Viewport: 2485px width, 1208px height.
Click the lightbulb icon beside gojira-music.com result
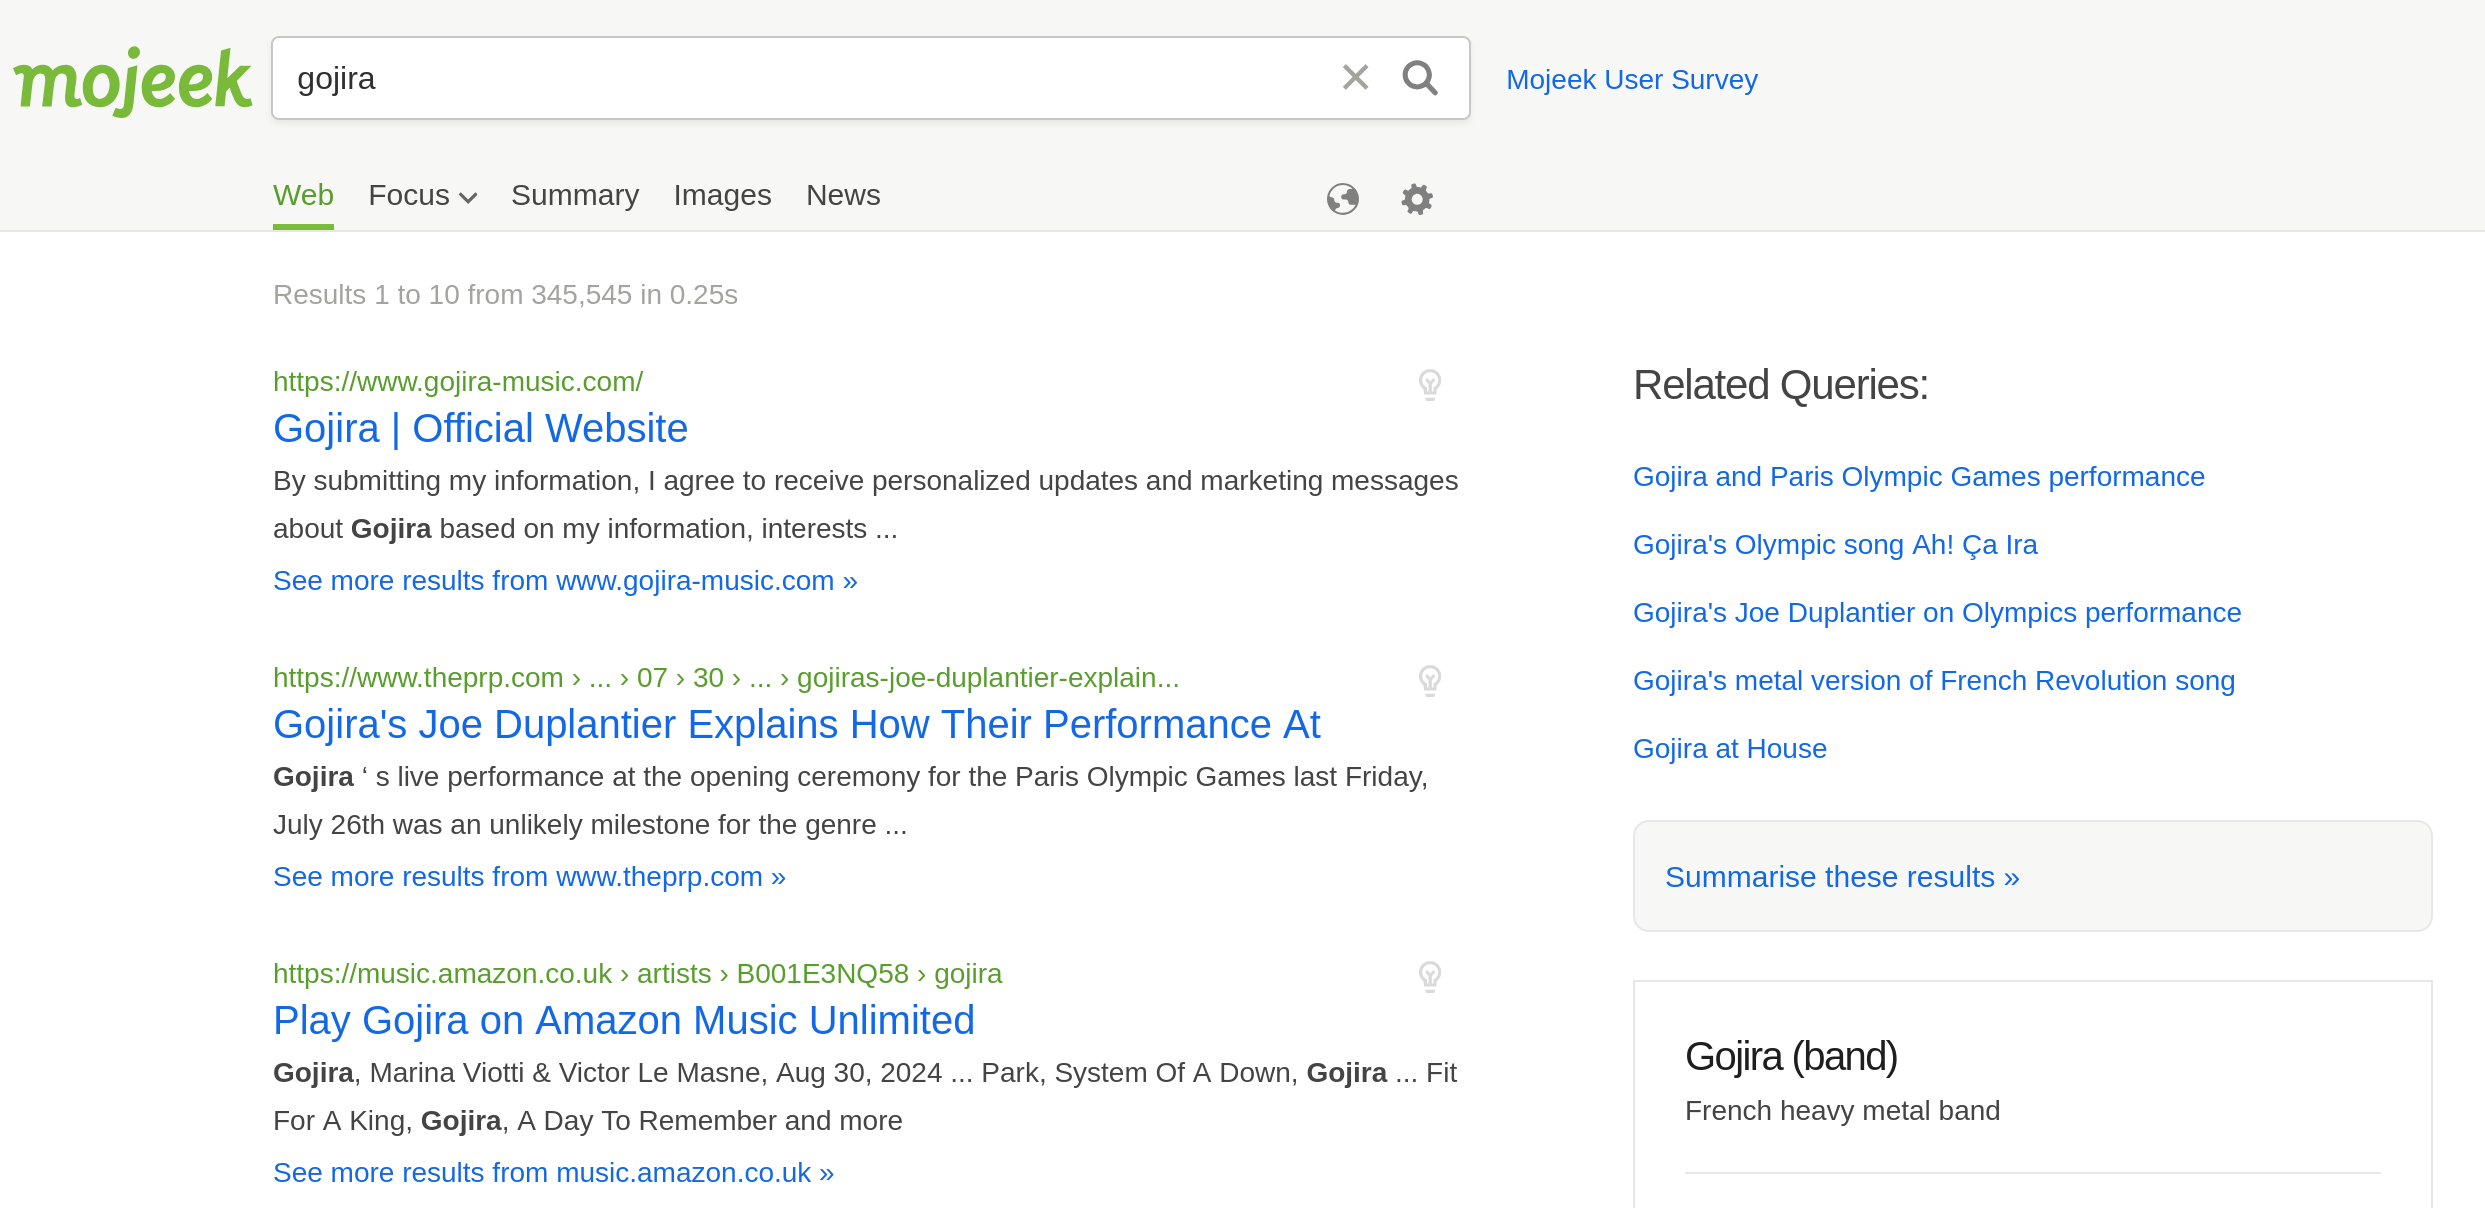(1430, 385)
